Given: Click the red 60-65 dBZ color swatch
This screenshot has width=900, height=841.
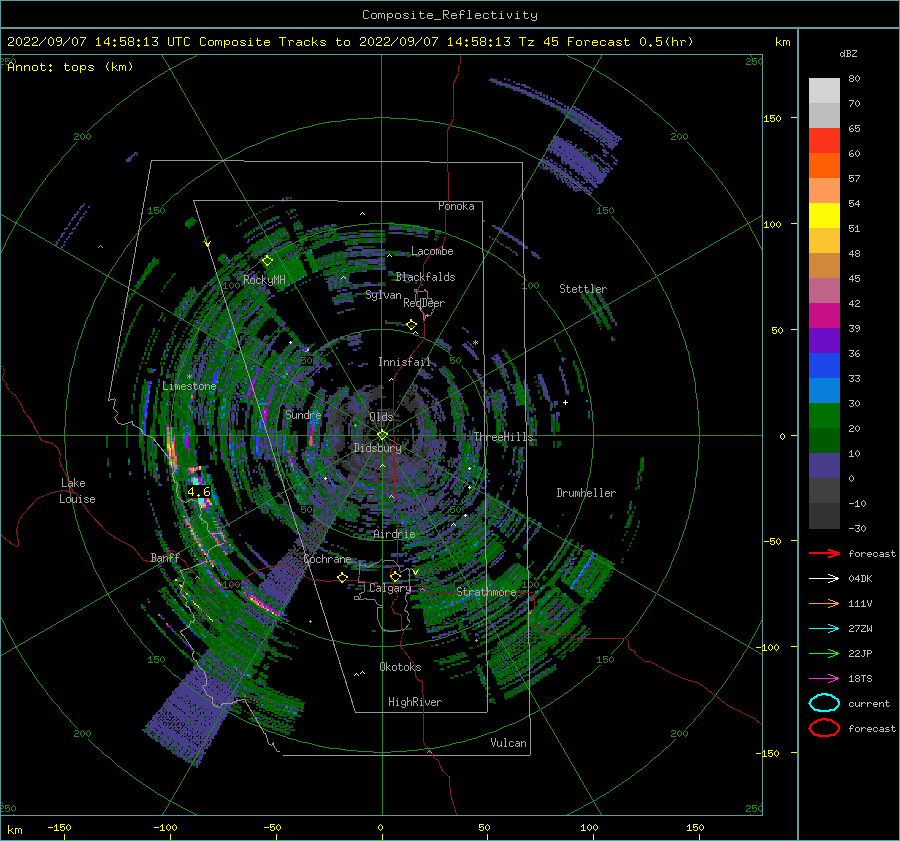Looking at the screenshot, I should coord(824,141).
